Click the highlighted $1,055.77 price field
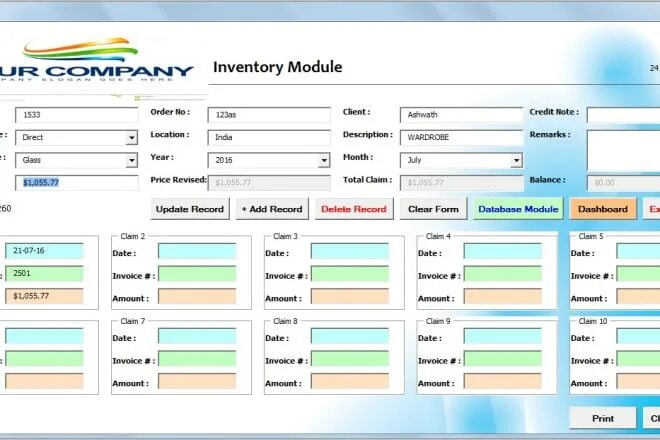 [x=77, y=183]
